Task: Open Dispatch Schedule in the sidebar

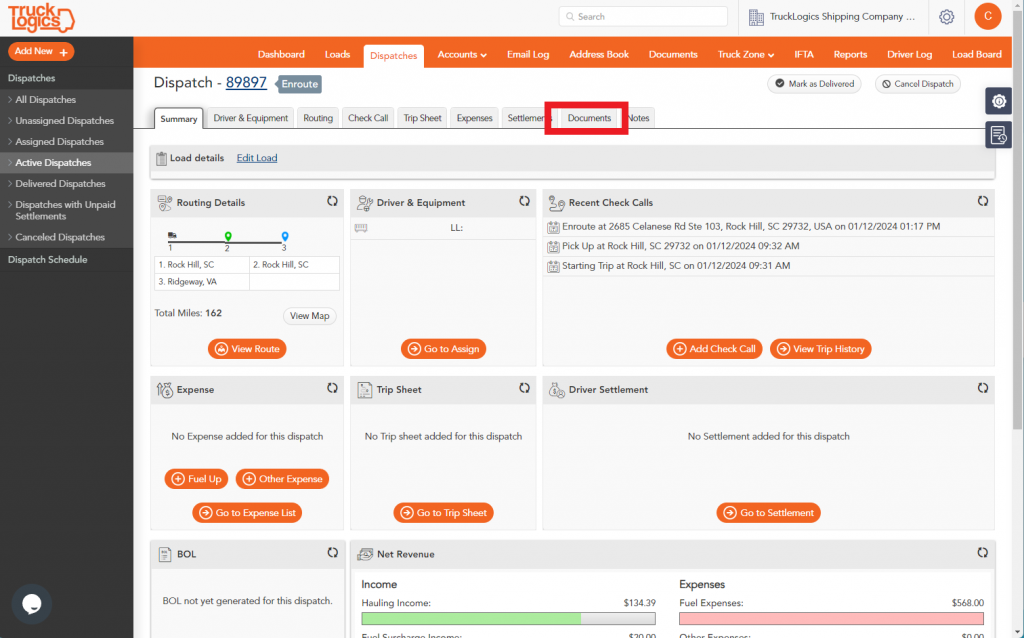Action: pyautogui.click(x=48, y=259)
